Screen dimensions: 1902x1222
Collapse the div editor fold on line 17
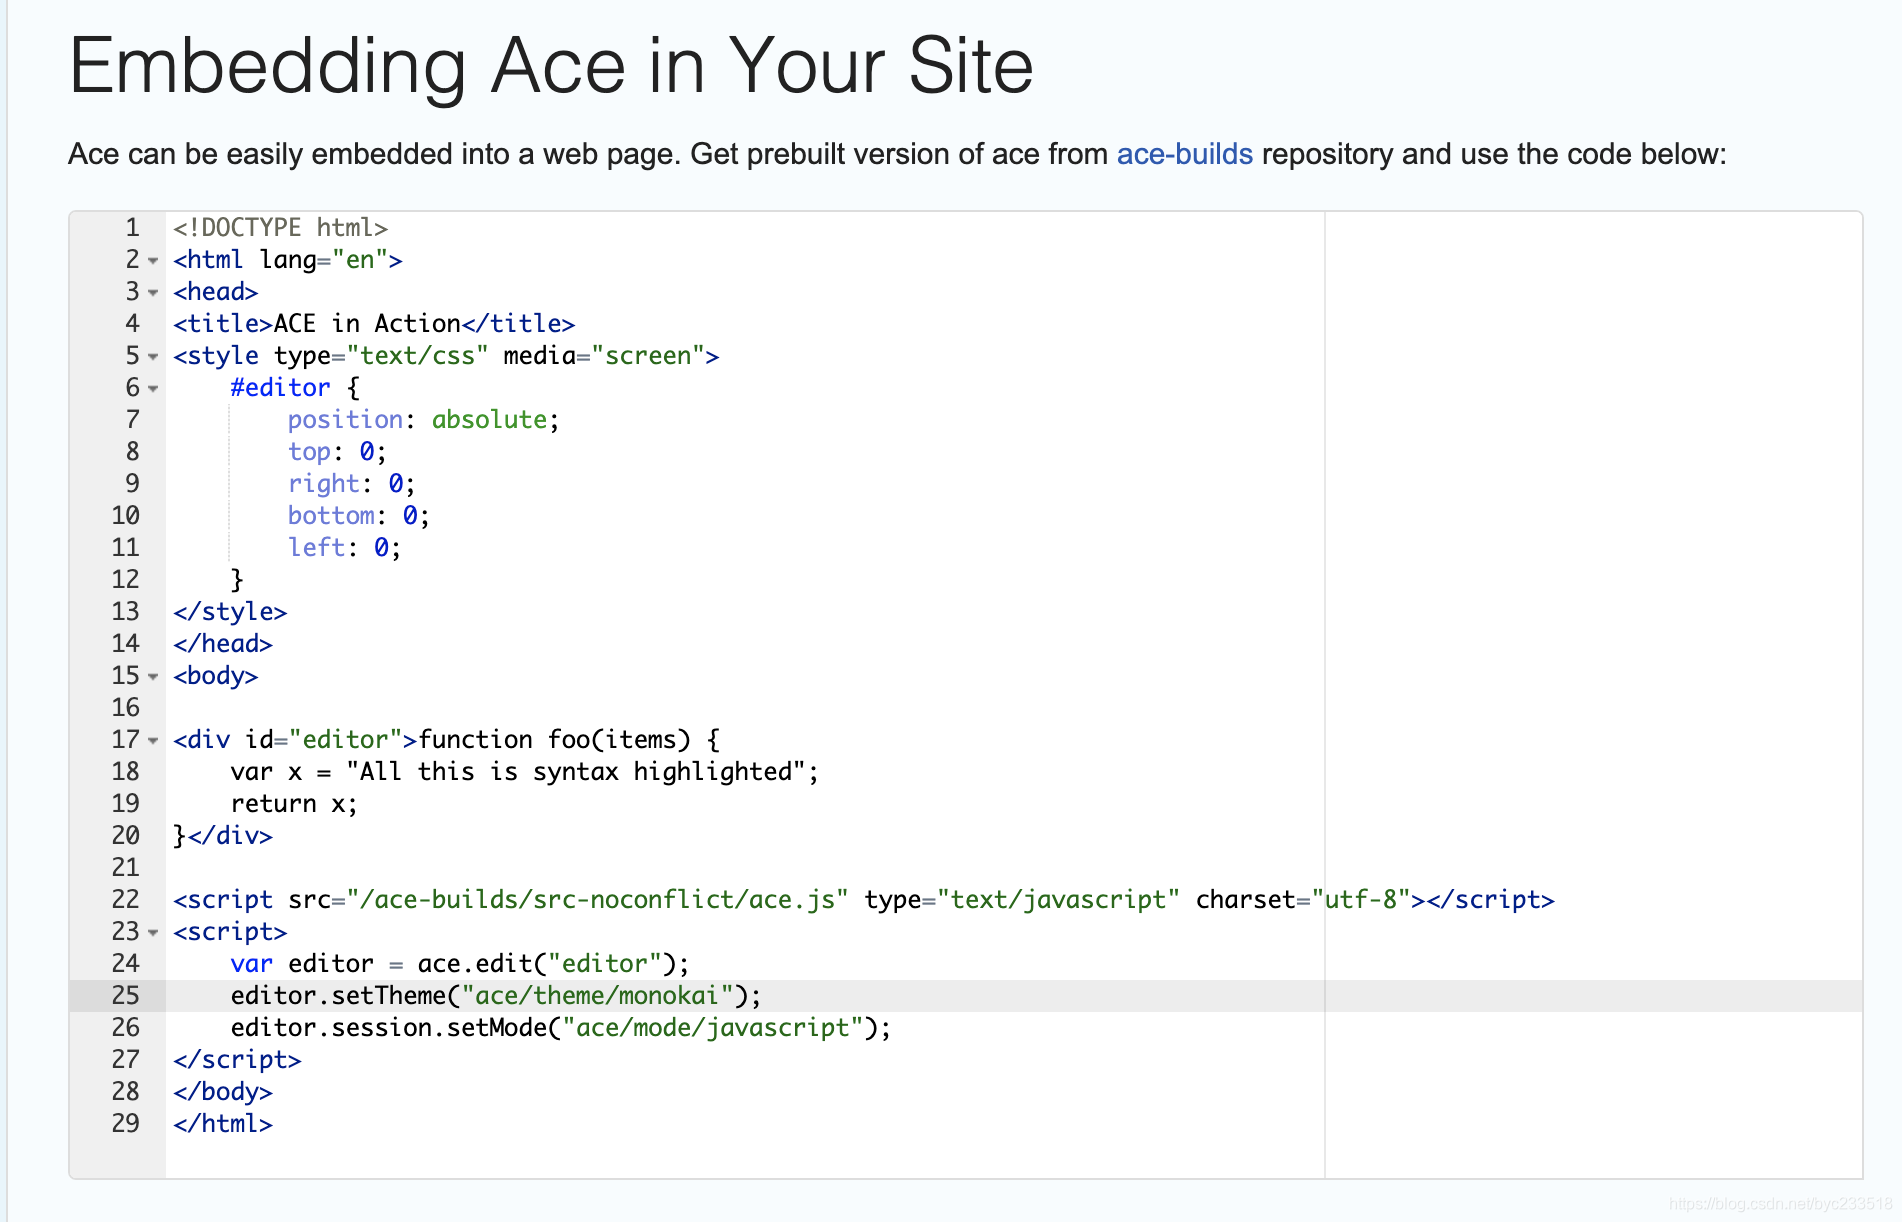pos(153,741)
